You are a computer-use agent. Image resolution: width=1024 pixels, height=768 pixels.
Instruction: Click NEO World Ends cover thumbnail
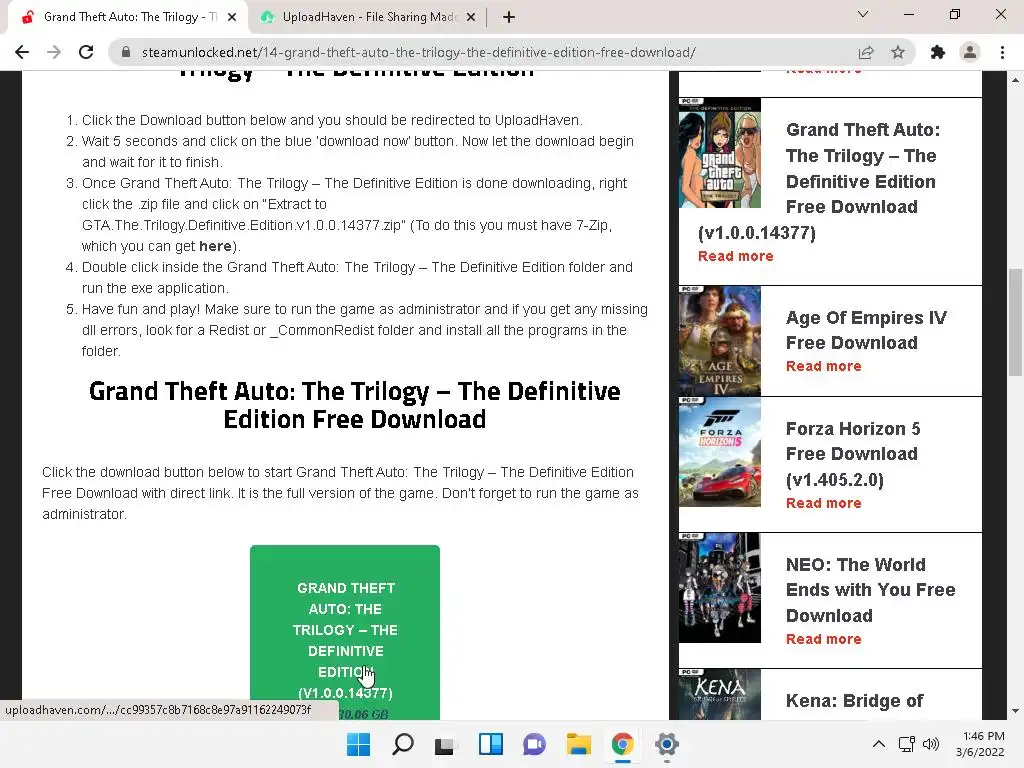720,588
